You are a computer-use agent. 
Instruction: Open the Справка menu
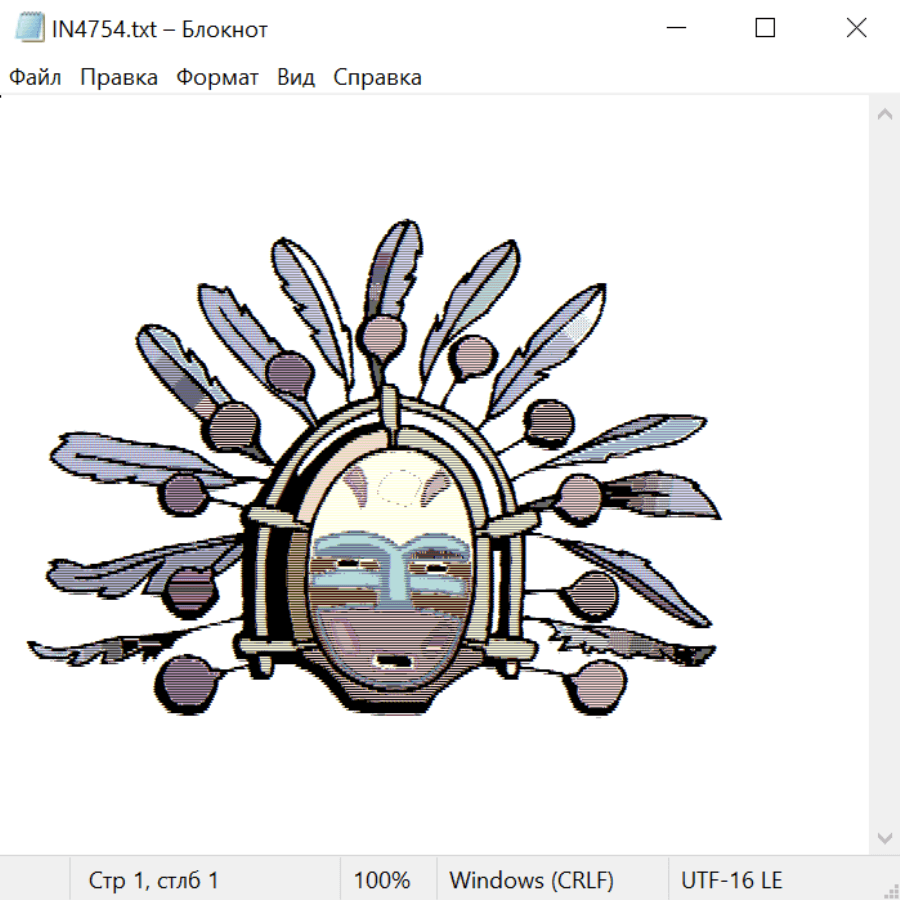click(377, 77)
